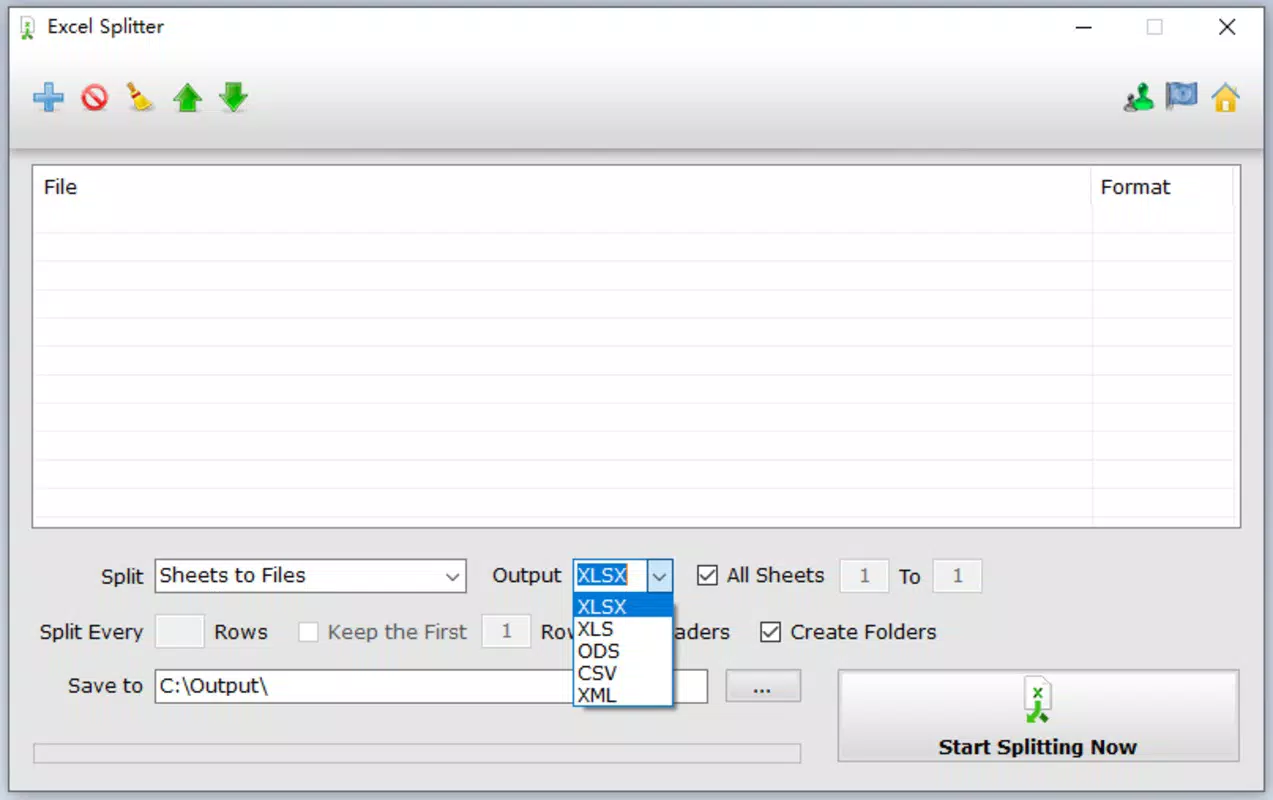
Task: Enable the Keep the First rows checkbox
Action: coord(308,632)
